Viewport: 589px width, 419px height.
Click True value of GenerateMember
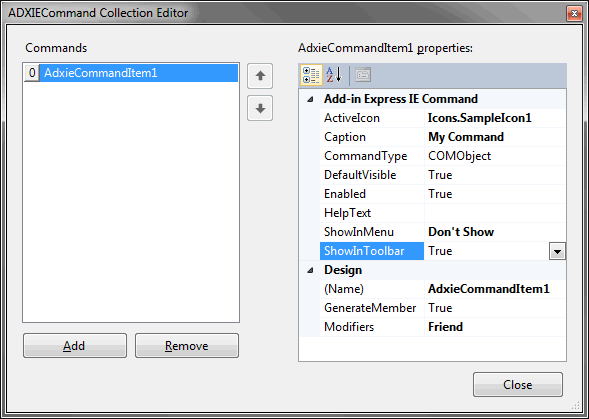495,308
